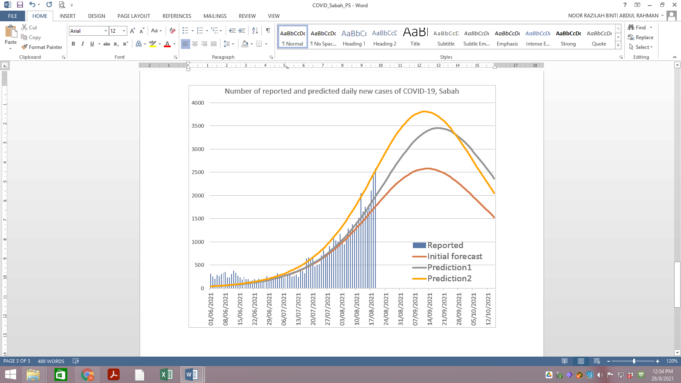This screenshot has height=383, width=681.
Task: Click the chart in the document
Action: pyautogui.click(x=342, y=206)
